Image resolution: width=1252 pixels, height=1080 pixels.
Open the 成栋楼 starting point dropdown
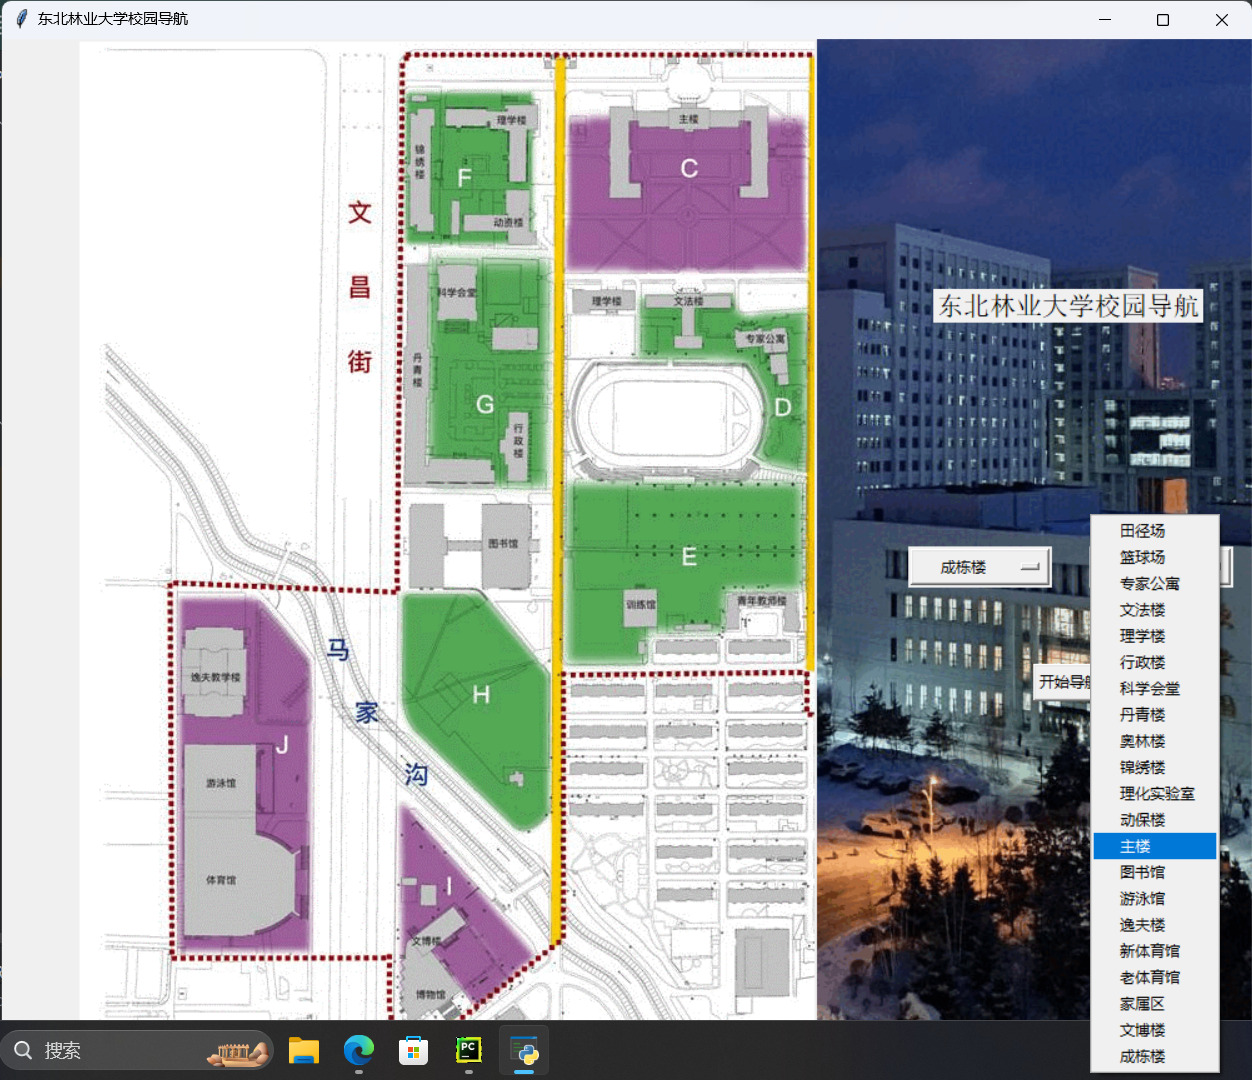point(979,567)
